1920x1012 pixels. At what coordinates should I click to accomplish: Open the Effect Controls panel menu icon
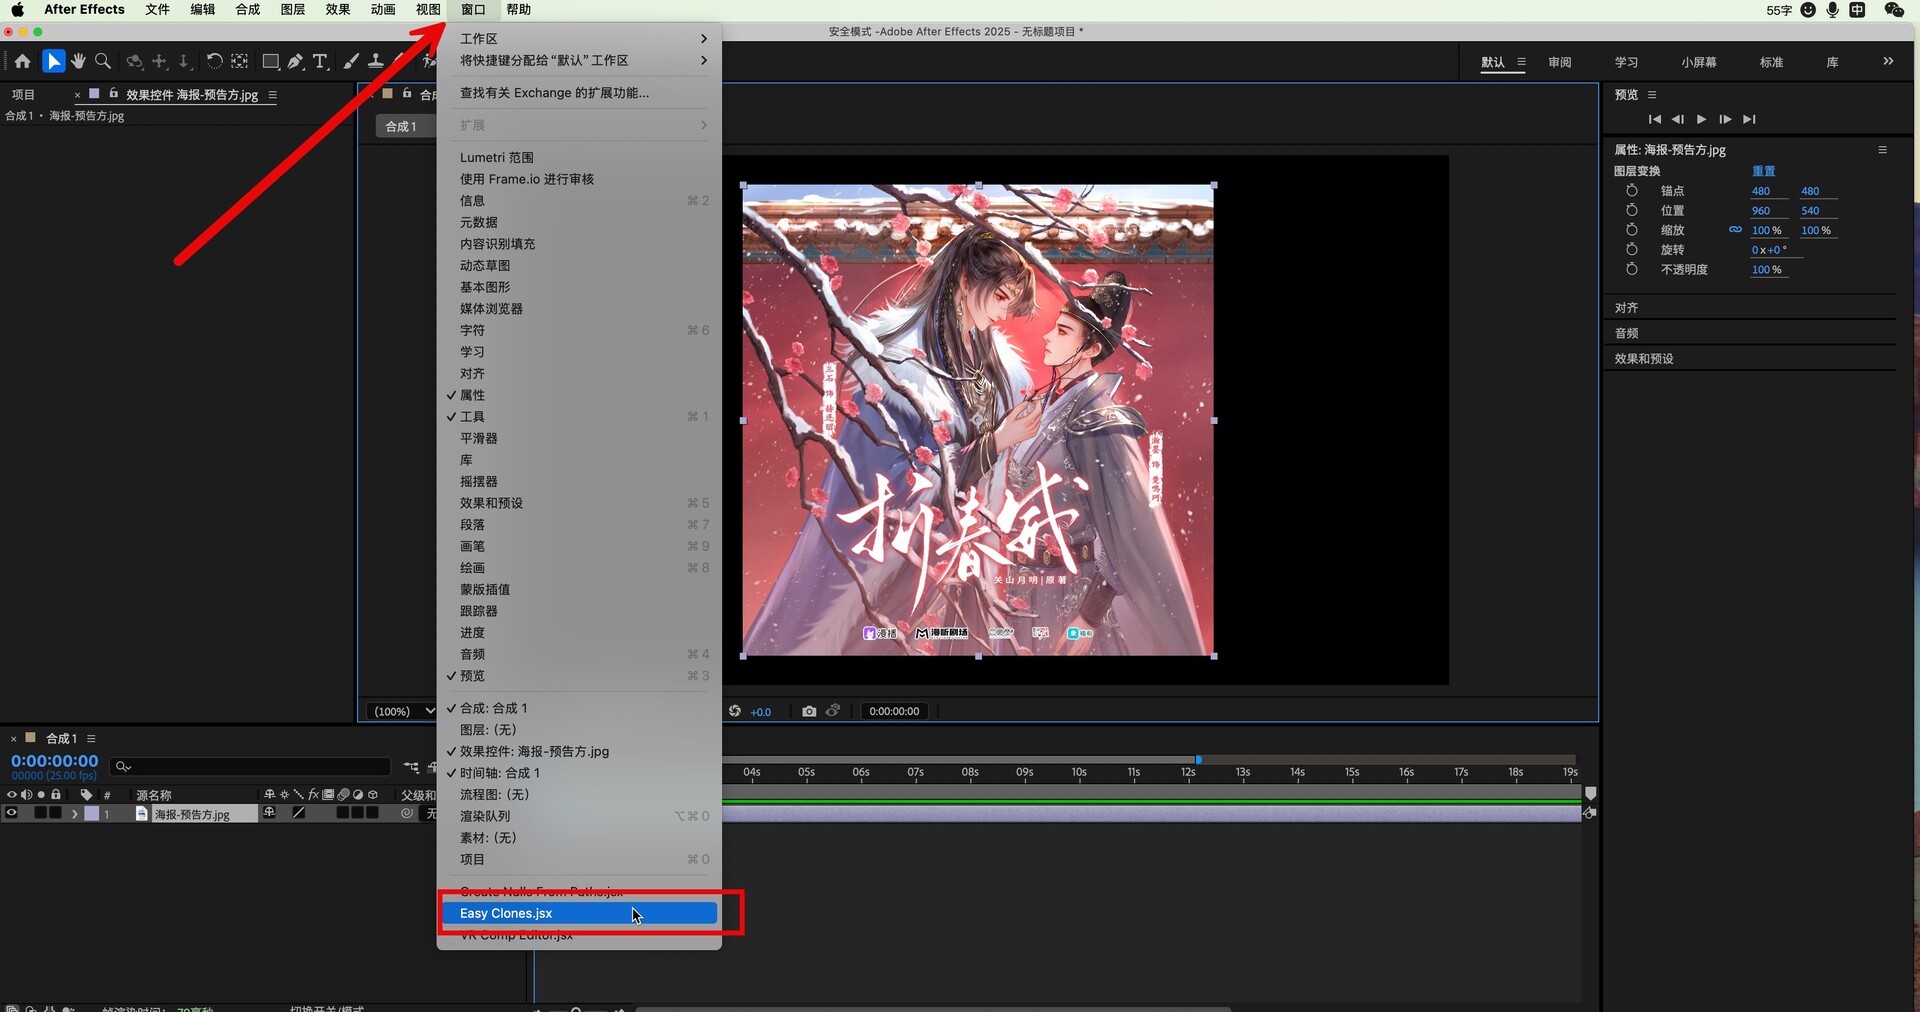(272, 95)
